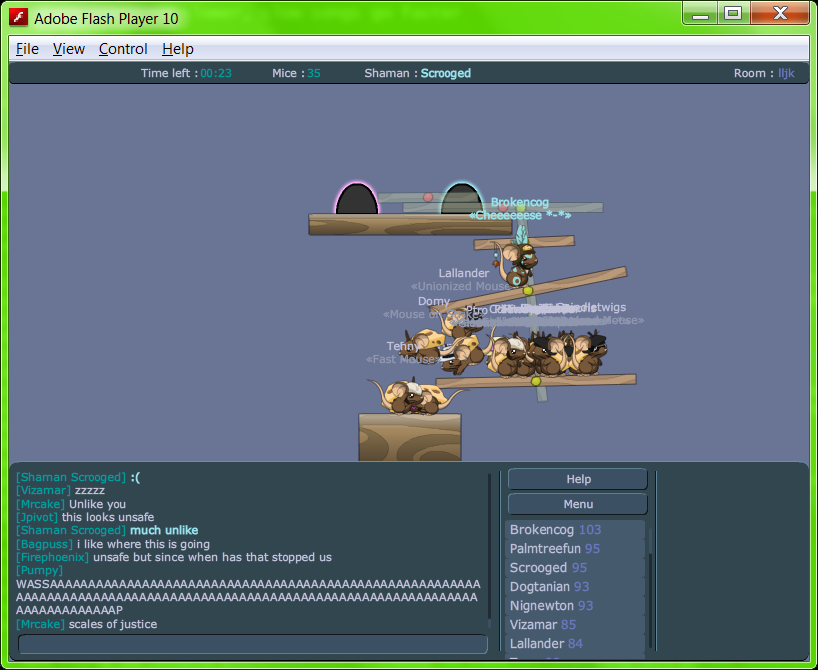
Task: Click the red anchor dot on transparent plank
Action: pos(428,197)
